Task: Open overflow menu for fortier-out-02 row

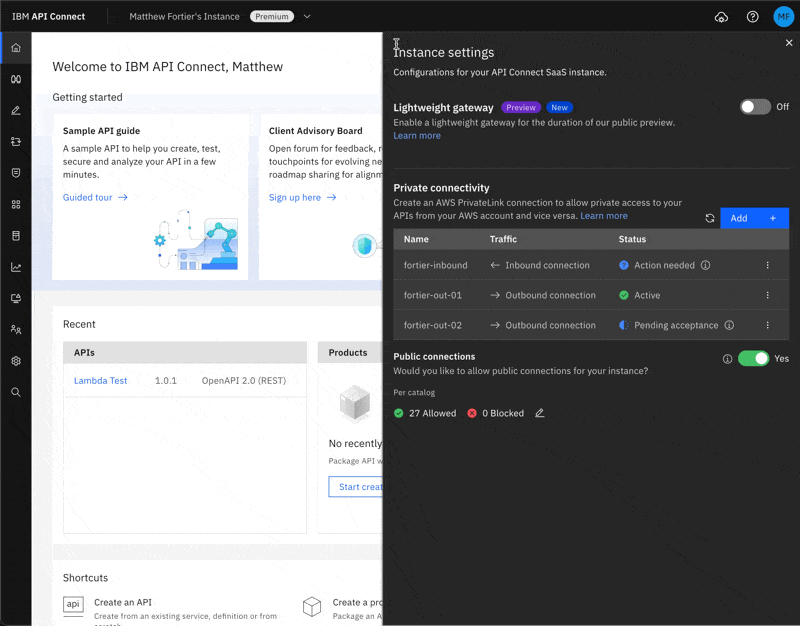Action: pyautogui.click(x=768, y=325)
